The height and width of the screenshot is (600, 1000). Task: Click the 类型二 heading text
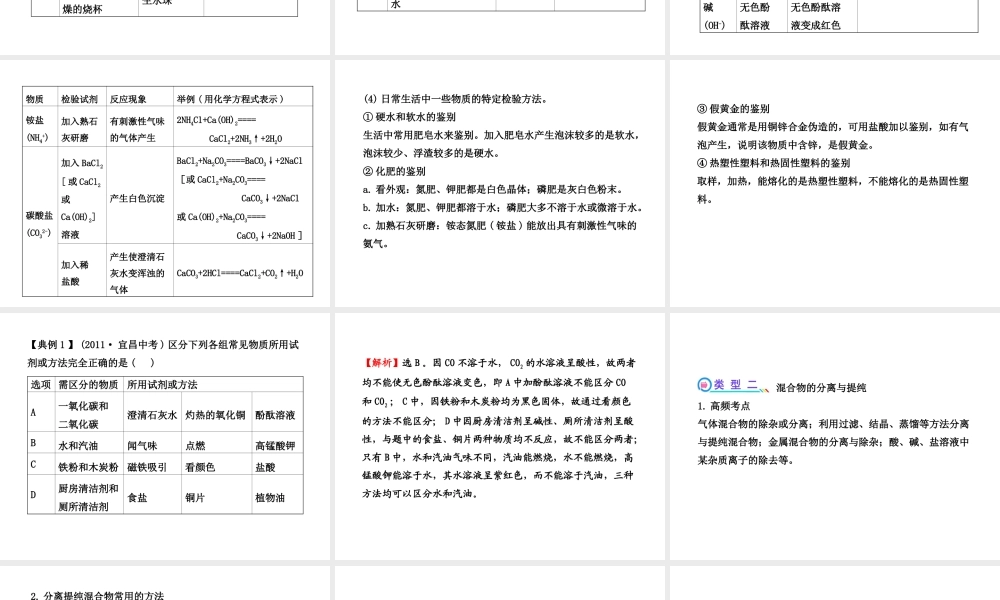click(x=735, y=384)
